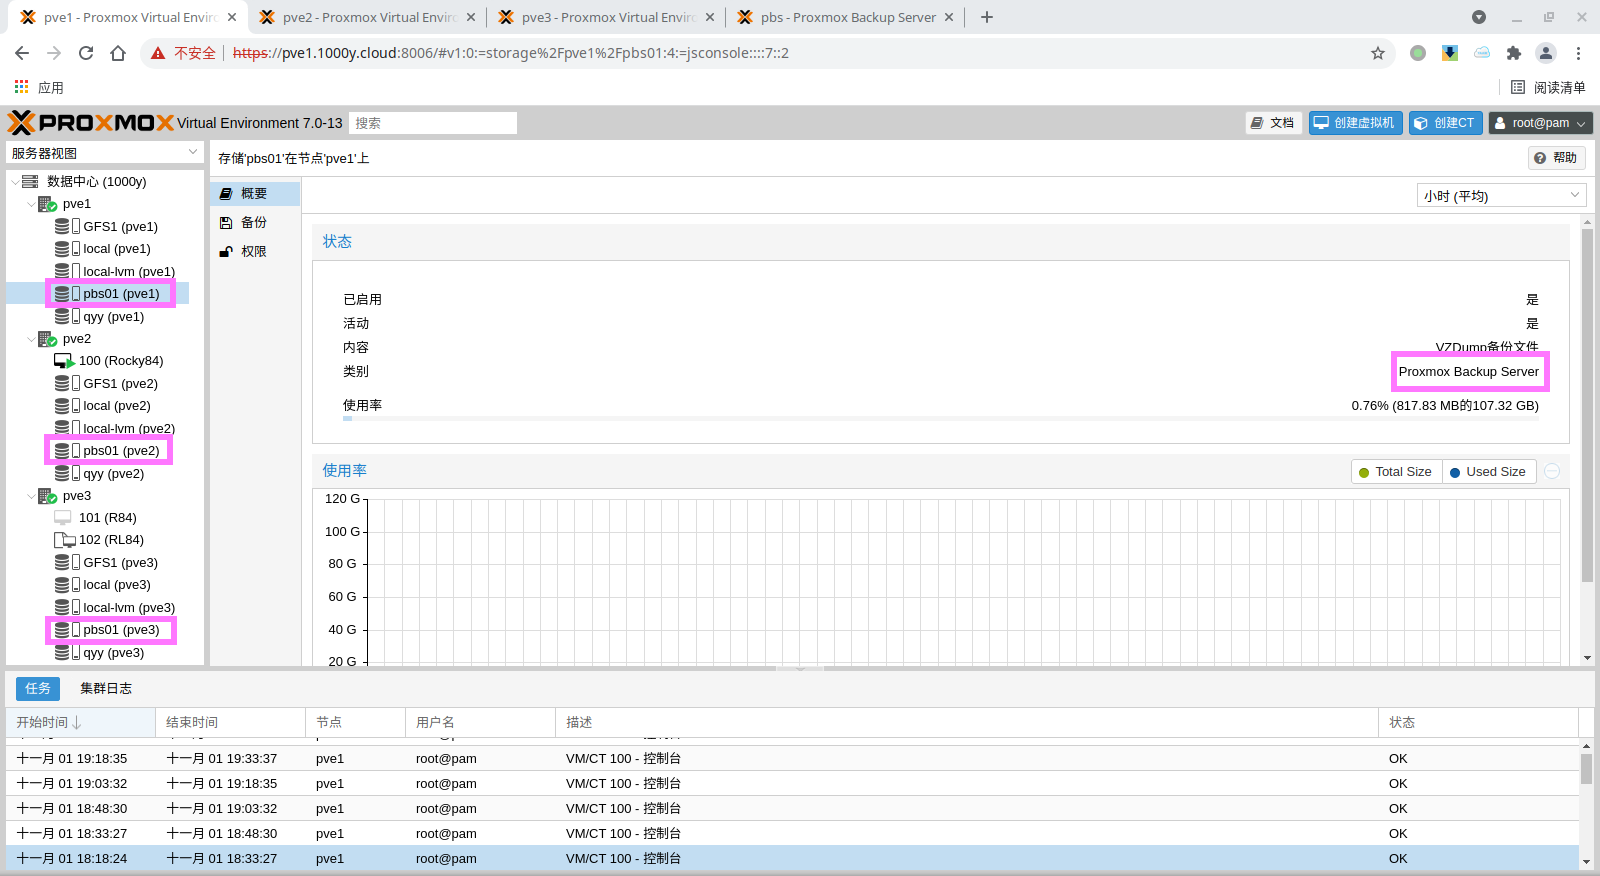Viewport: 1600px width, 876px height.
Task: Toggle Total Size series in chart legend
Action: tap(1396, 472)
